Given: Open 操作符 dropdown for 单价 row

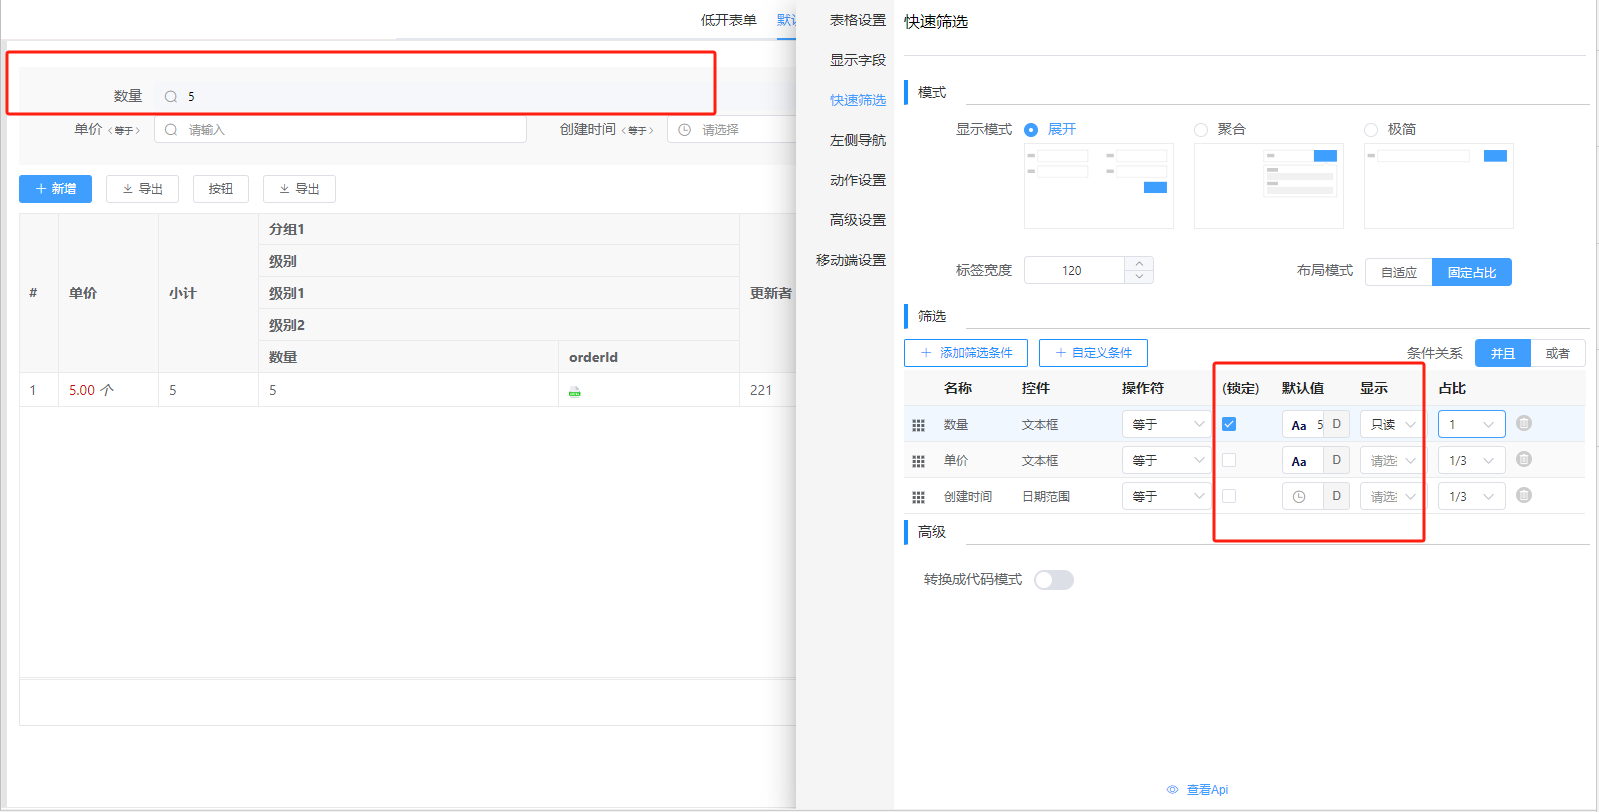Looking at the screenshot, I should [1166, 461].
